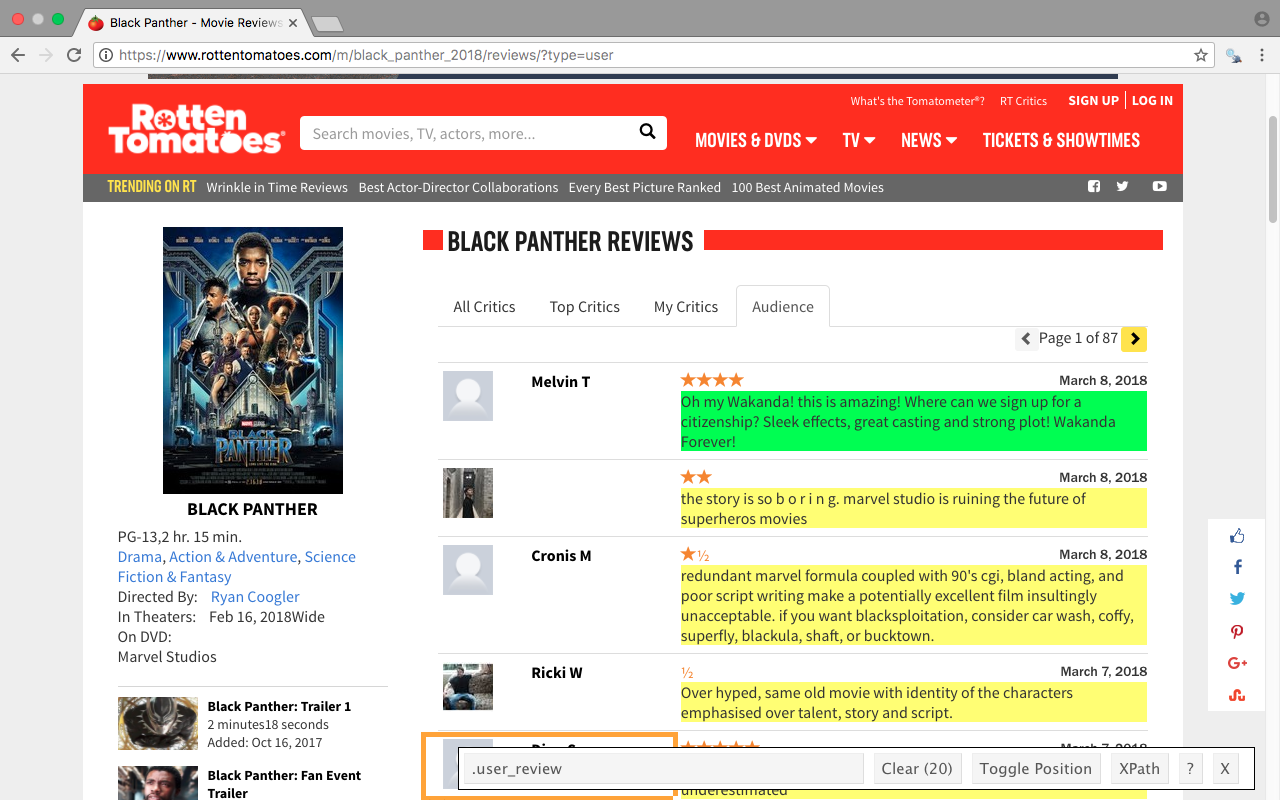Click Log In link
1280x800 pixels.
tap(1152, 100)
